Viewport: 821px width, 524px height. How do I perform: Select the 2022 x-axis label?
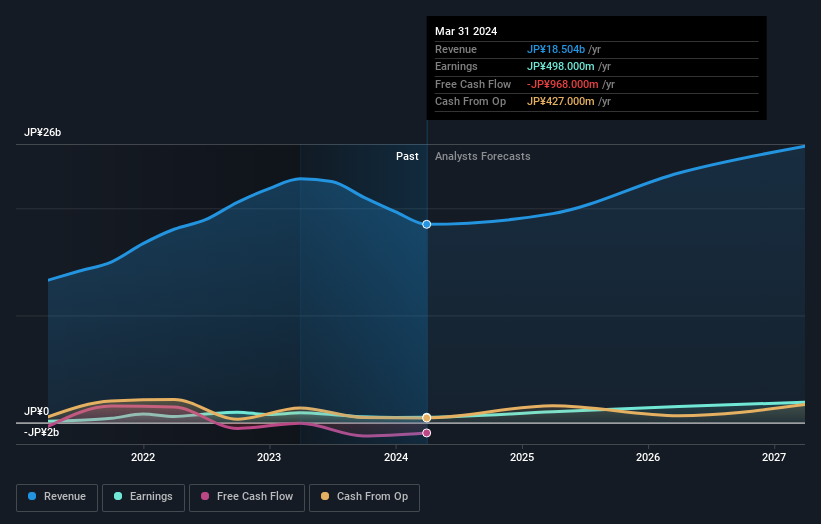point(143,457)
